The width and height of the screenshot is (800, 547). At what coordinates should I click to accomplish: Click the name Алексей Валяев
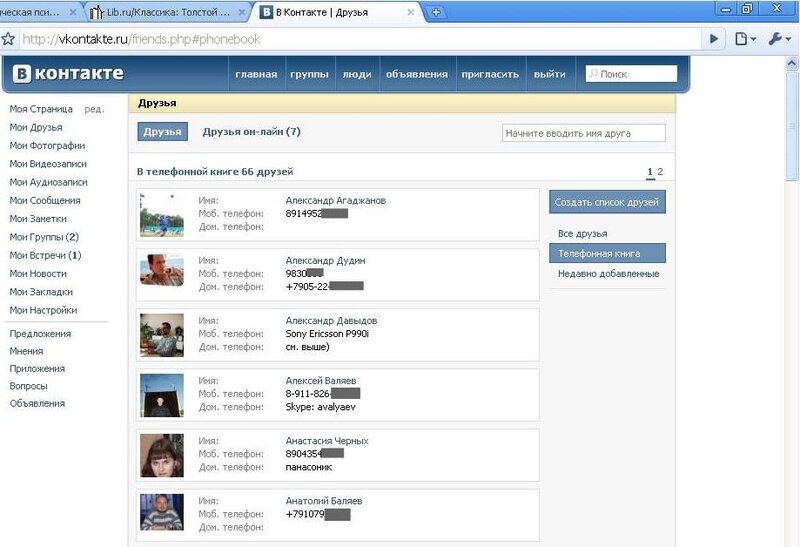point(321,381)
